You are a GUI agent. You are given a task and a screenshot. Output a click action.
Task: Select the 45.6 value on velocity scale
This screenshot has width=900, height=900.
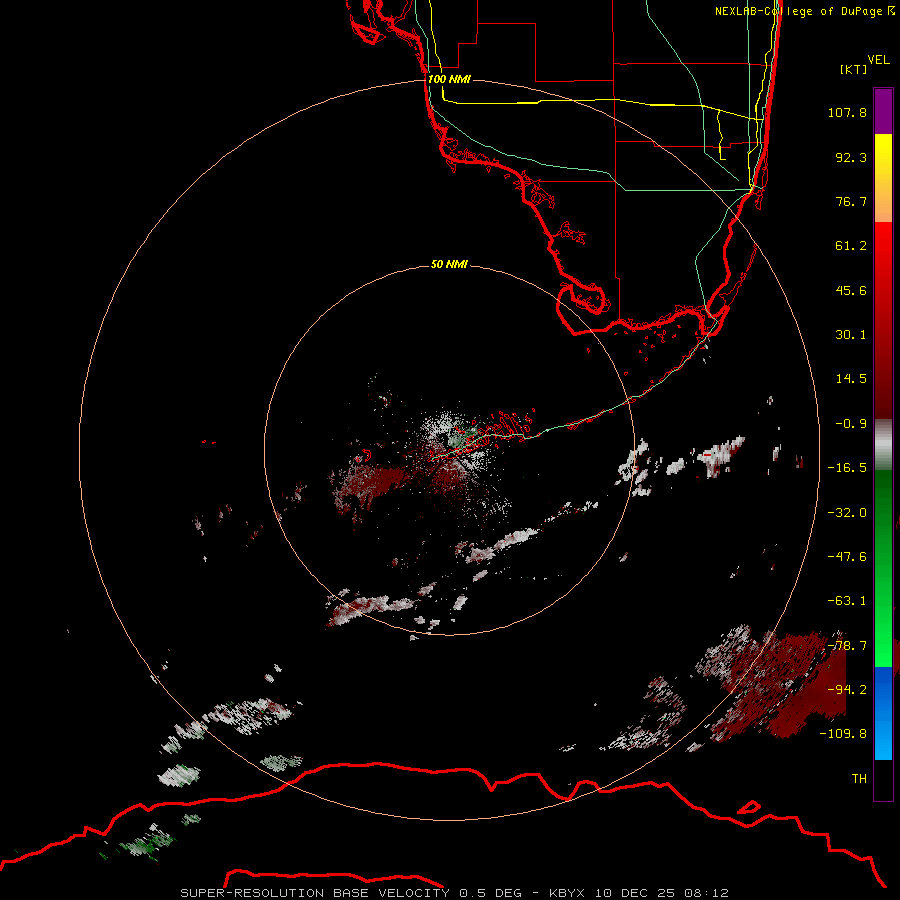851,290
